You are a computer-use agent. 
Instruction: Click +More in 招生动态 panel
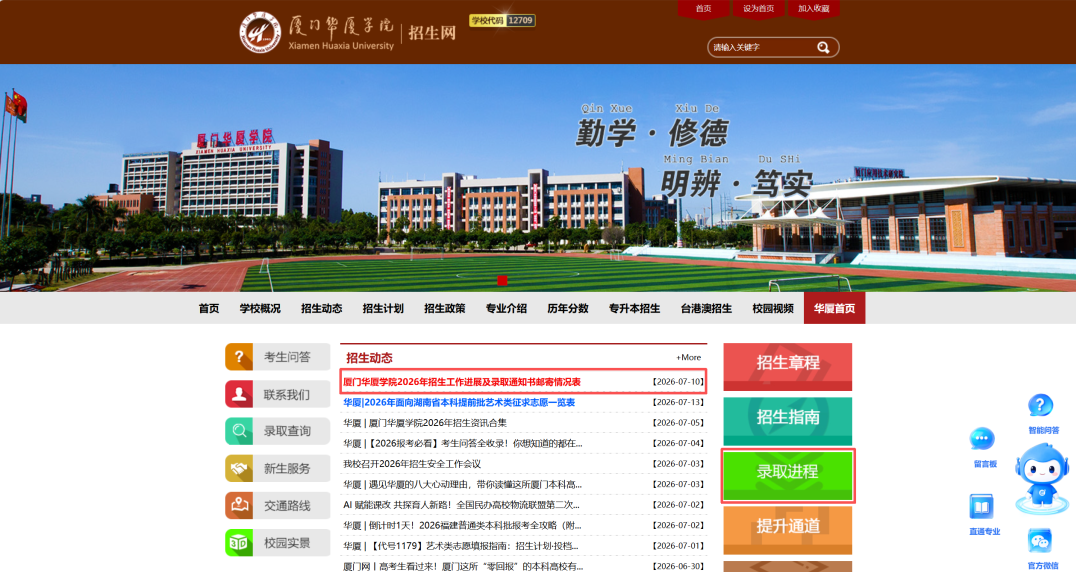[688, 357]
